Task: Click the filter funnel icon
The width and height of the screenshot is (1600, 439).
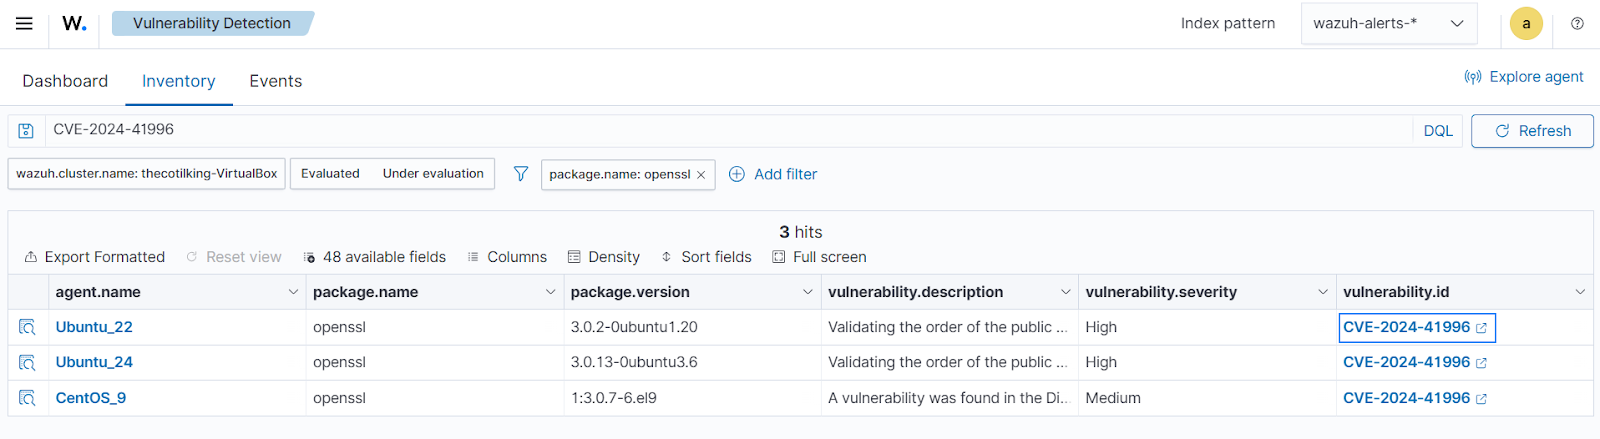Action: [x=521, y=174]
